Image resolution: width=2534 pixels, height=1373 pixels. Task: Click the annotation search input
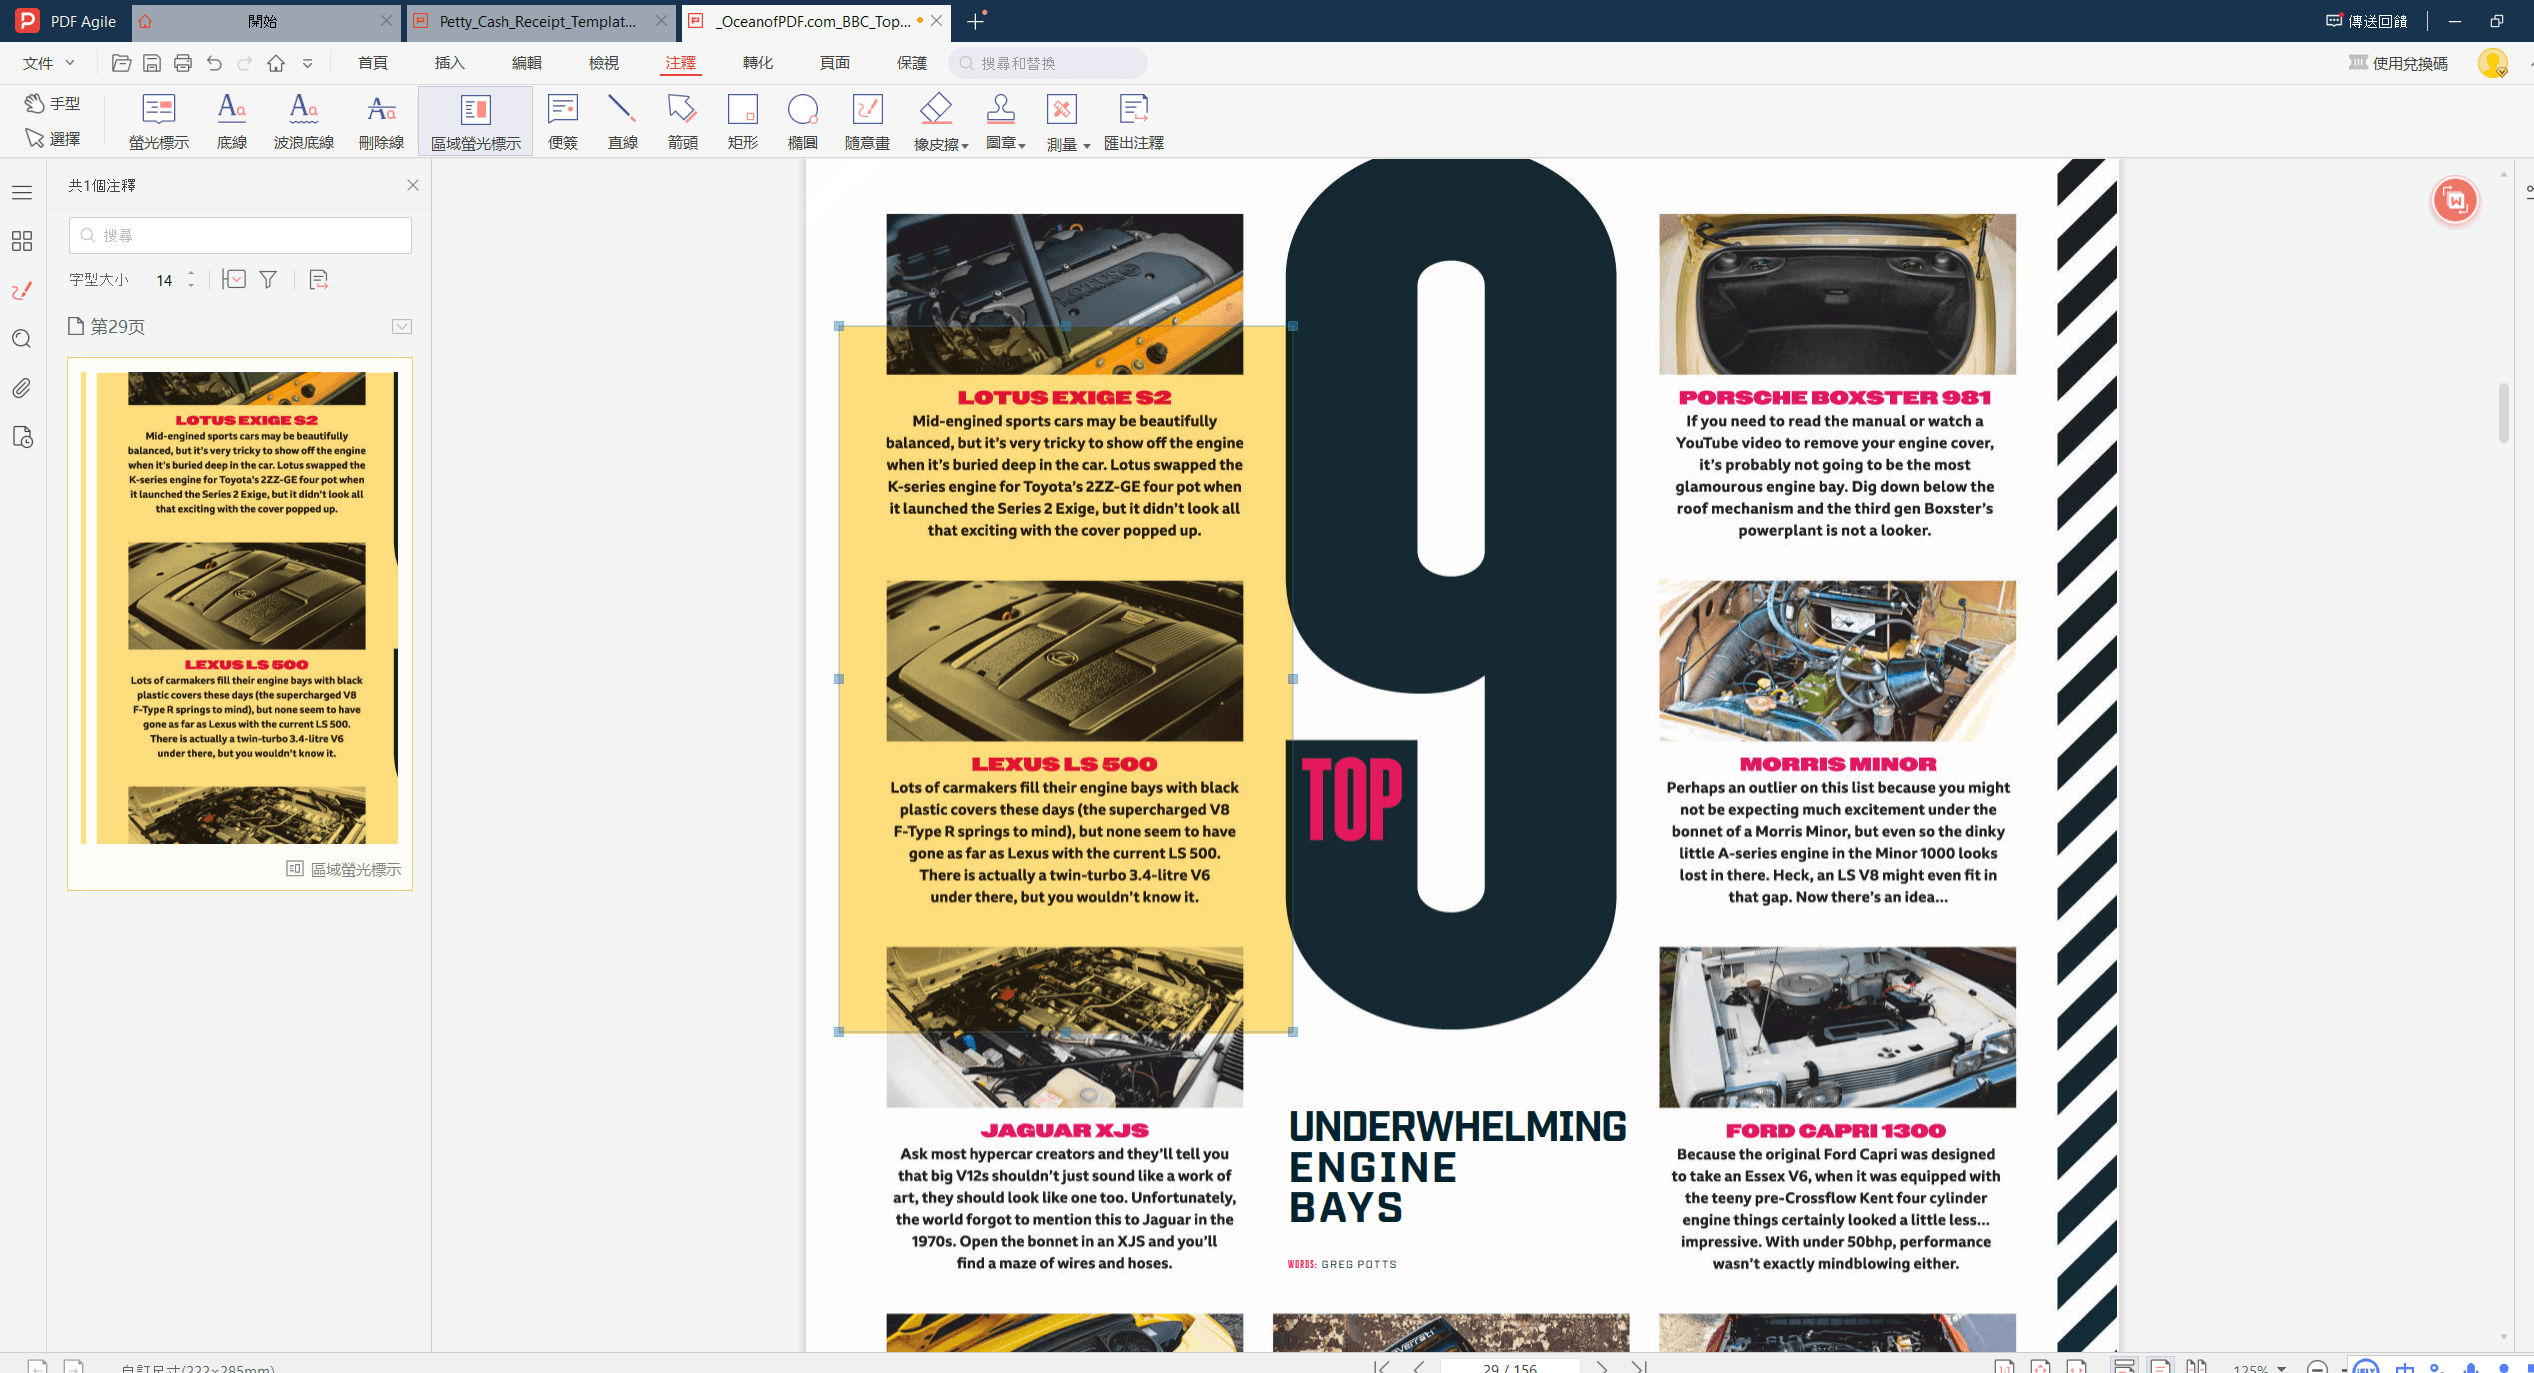(240, 235)
